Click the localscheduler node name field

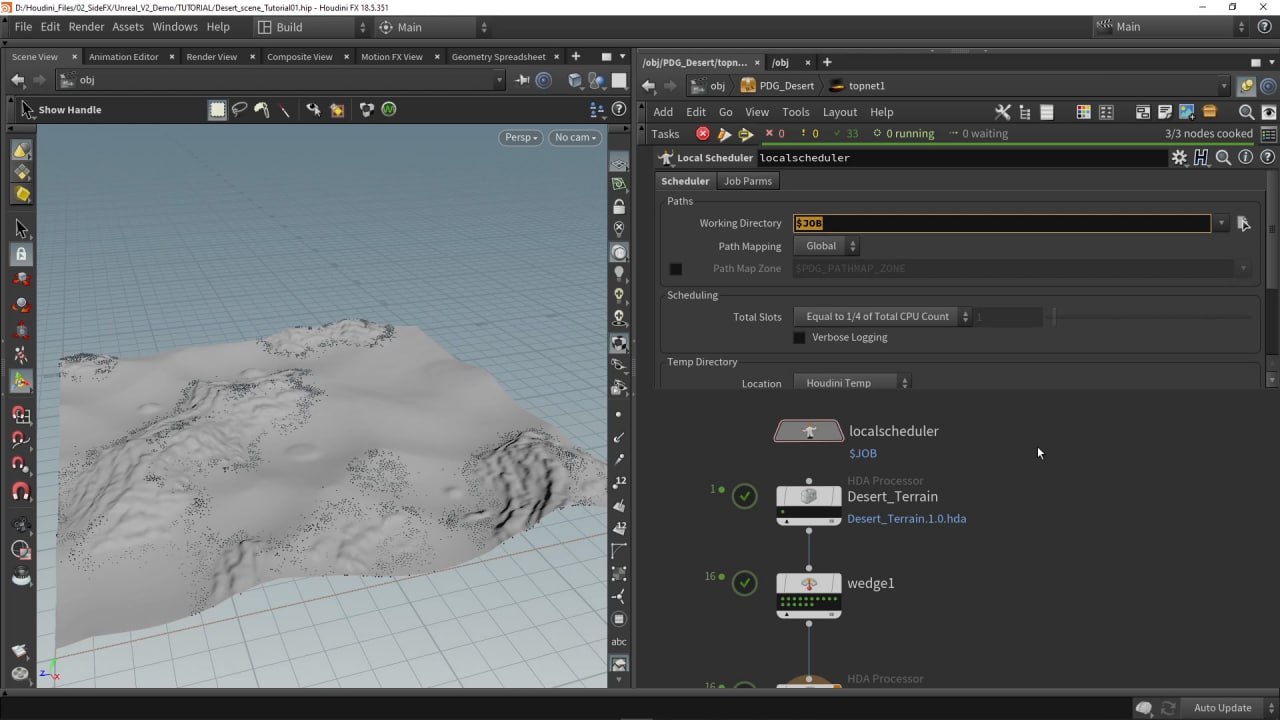click(x=962, y=158)
